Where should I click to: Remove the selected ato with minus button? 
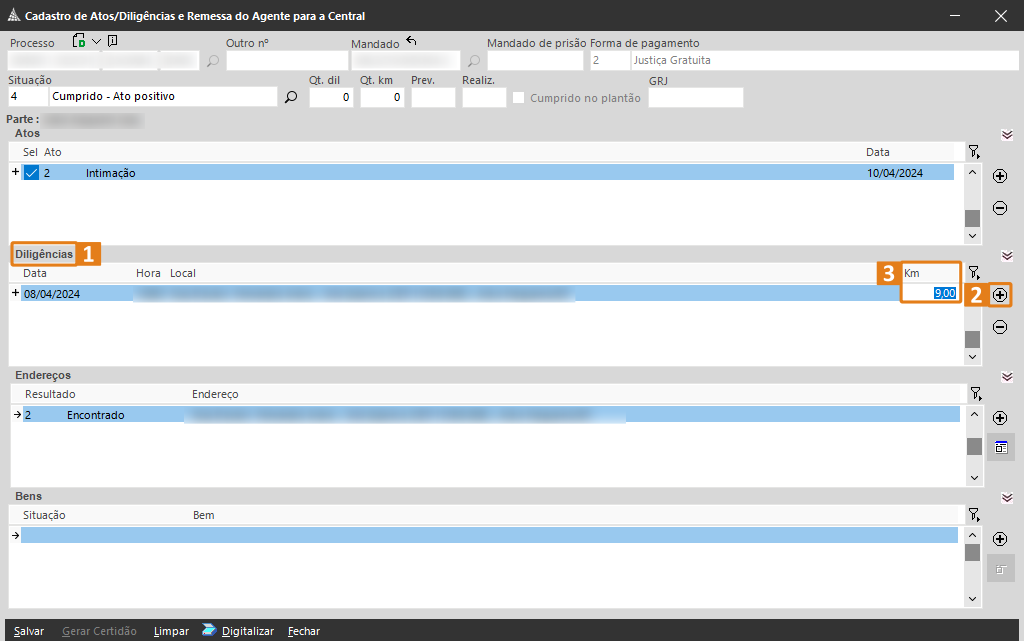tap(999, 208)
